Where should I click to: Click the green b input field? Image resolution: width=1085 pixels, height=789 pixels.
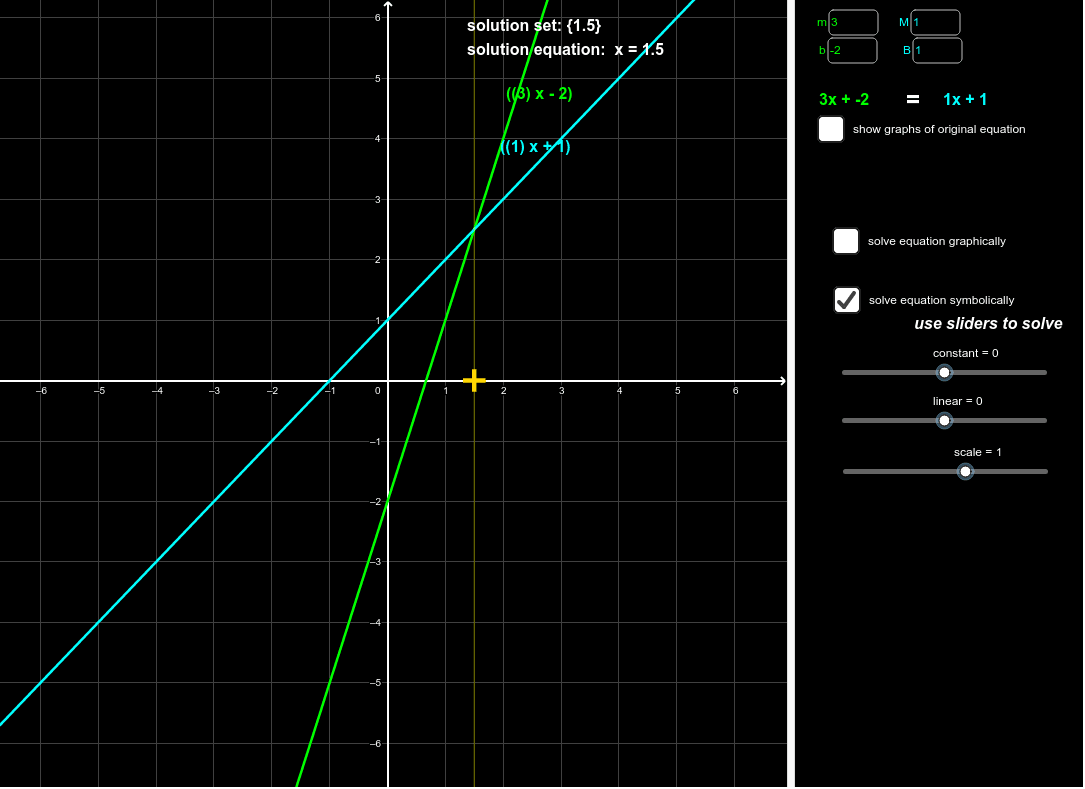point(852,50)
